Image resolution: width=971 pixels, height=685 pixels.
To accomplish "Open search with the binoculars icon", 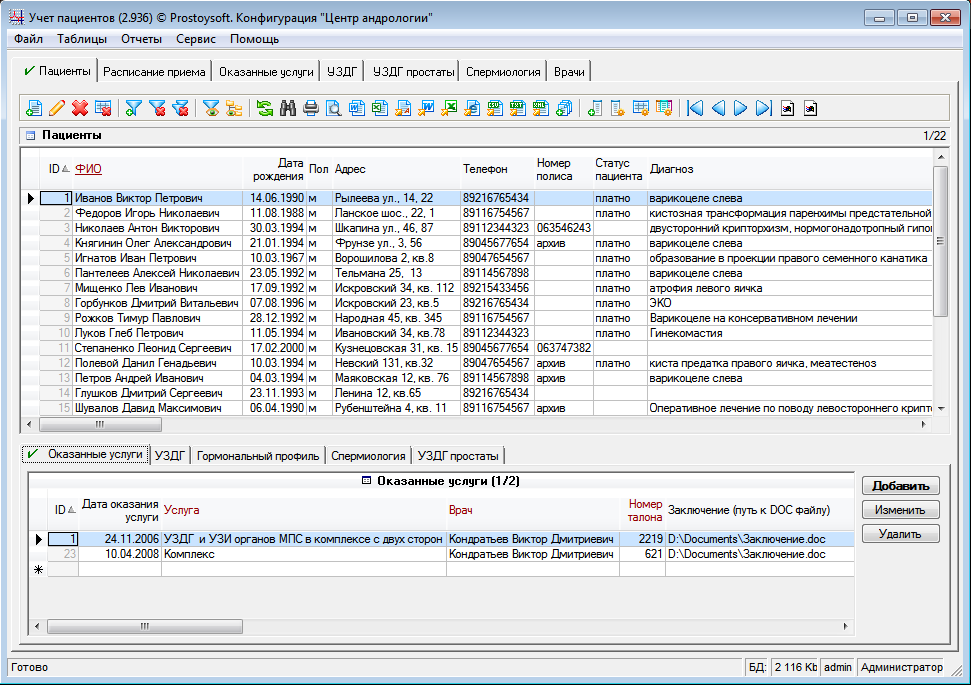I will (x=288, y=108).
